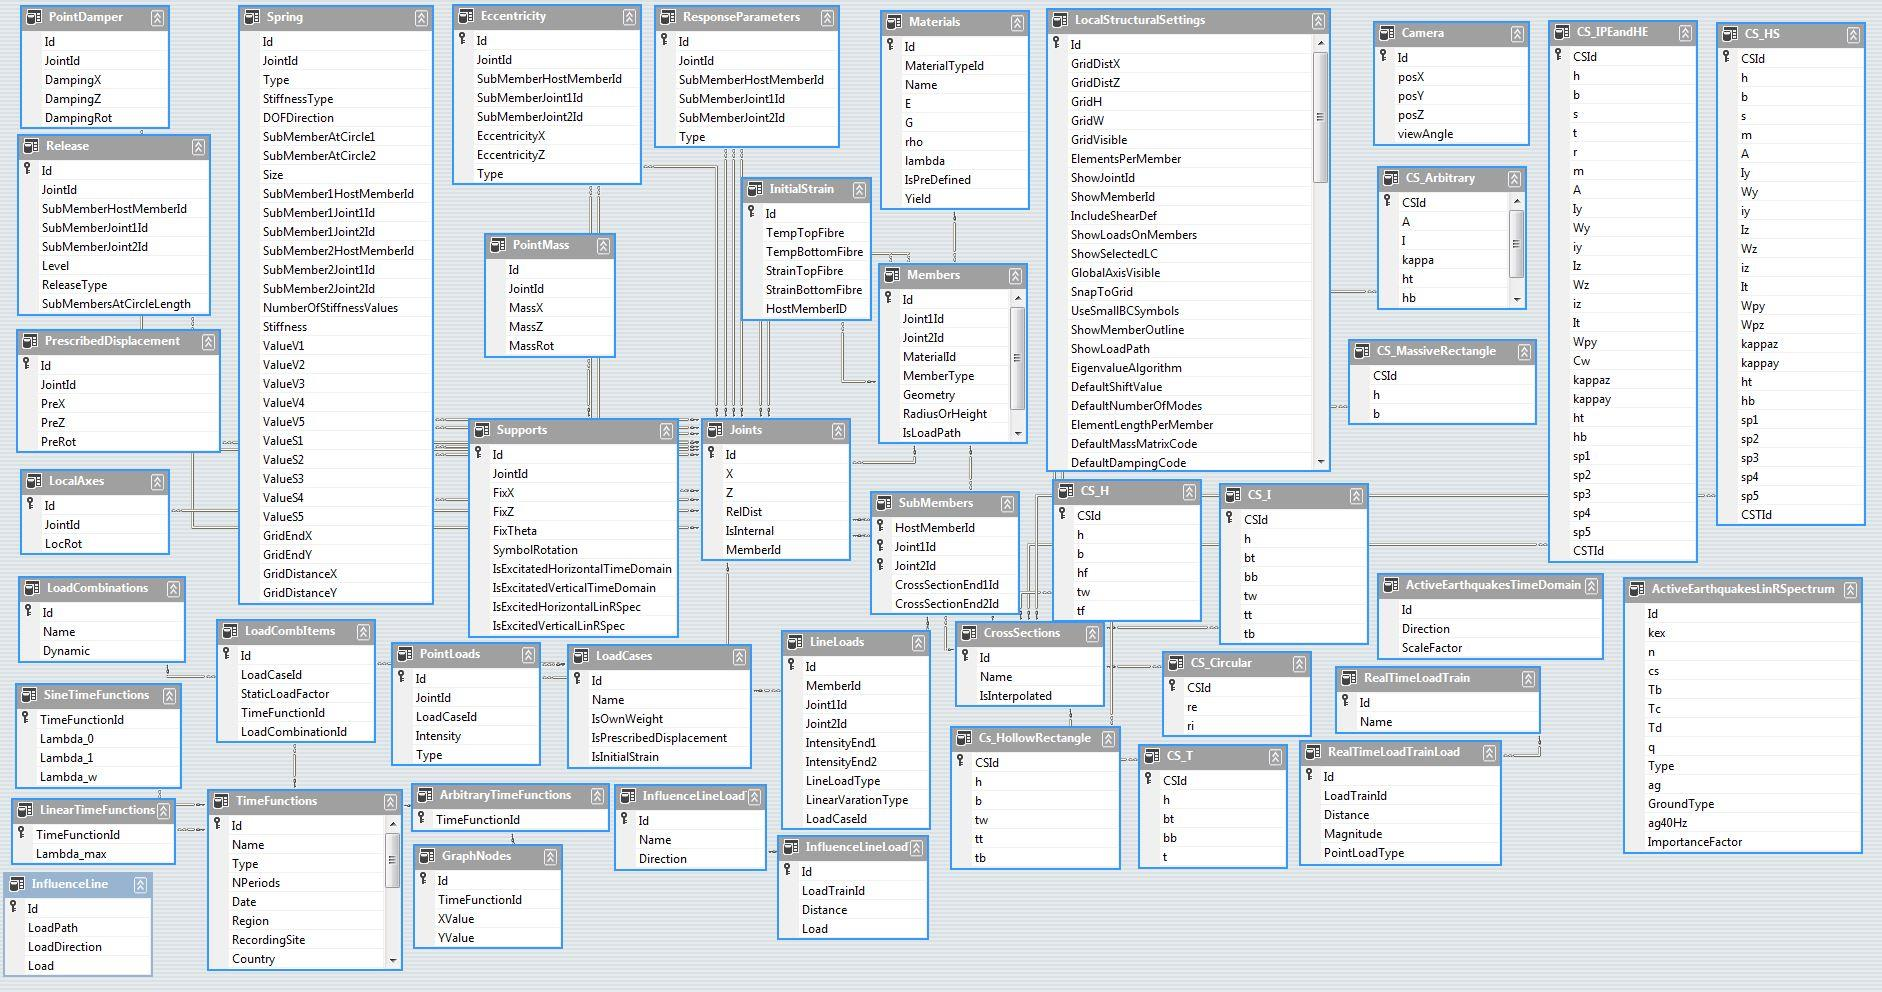The height and width of the screenshot is (992, 1882).
Task: Collapse the ActiveEarthquakesLinRSpectrum table
Action: (x=1850, y=590)
